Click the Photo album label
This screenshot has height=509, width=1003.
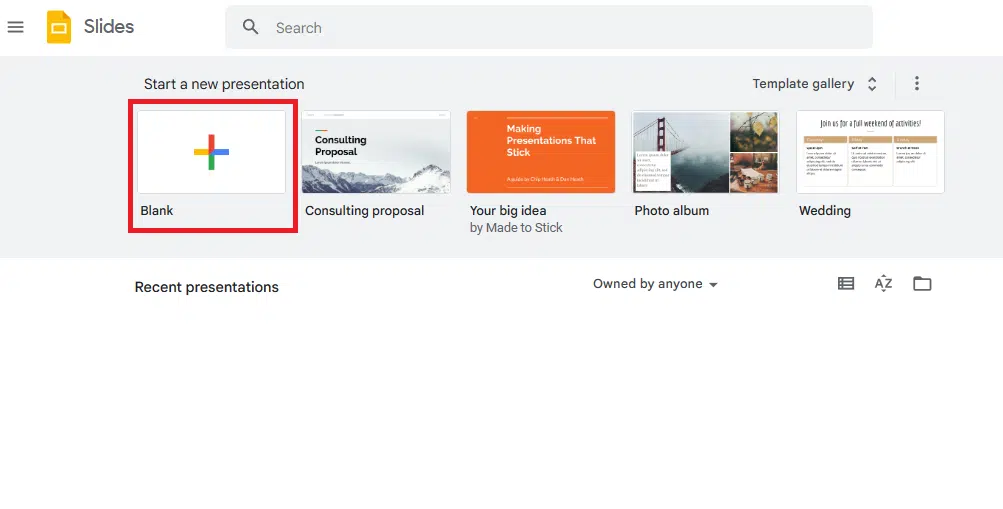(671, 211)
